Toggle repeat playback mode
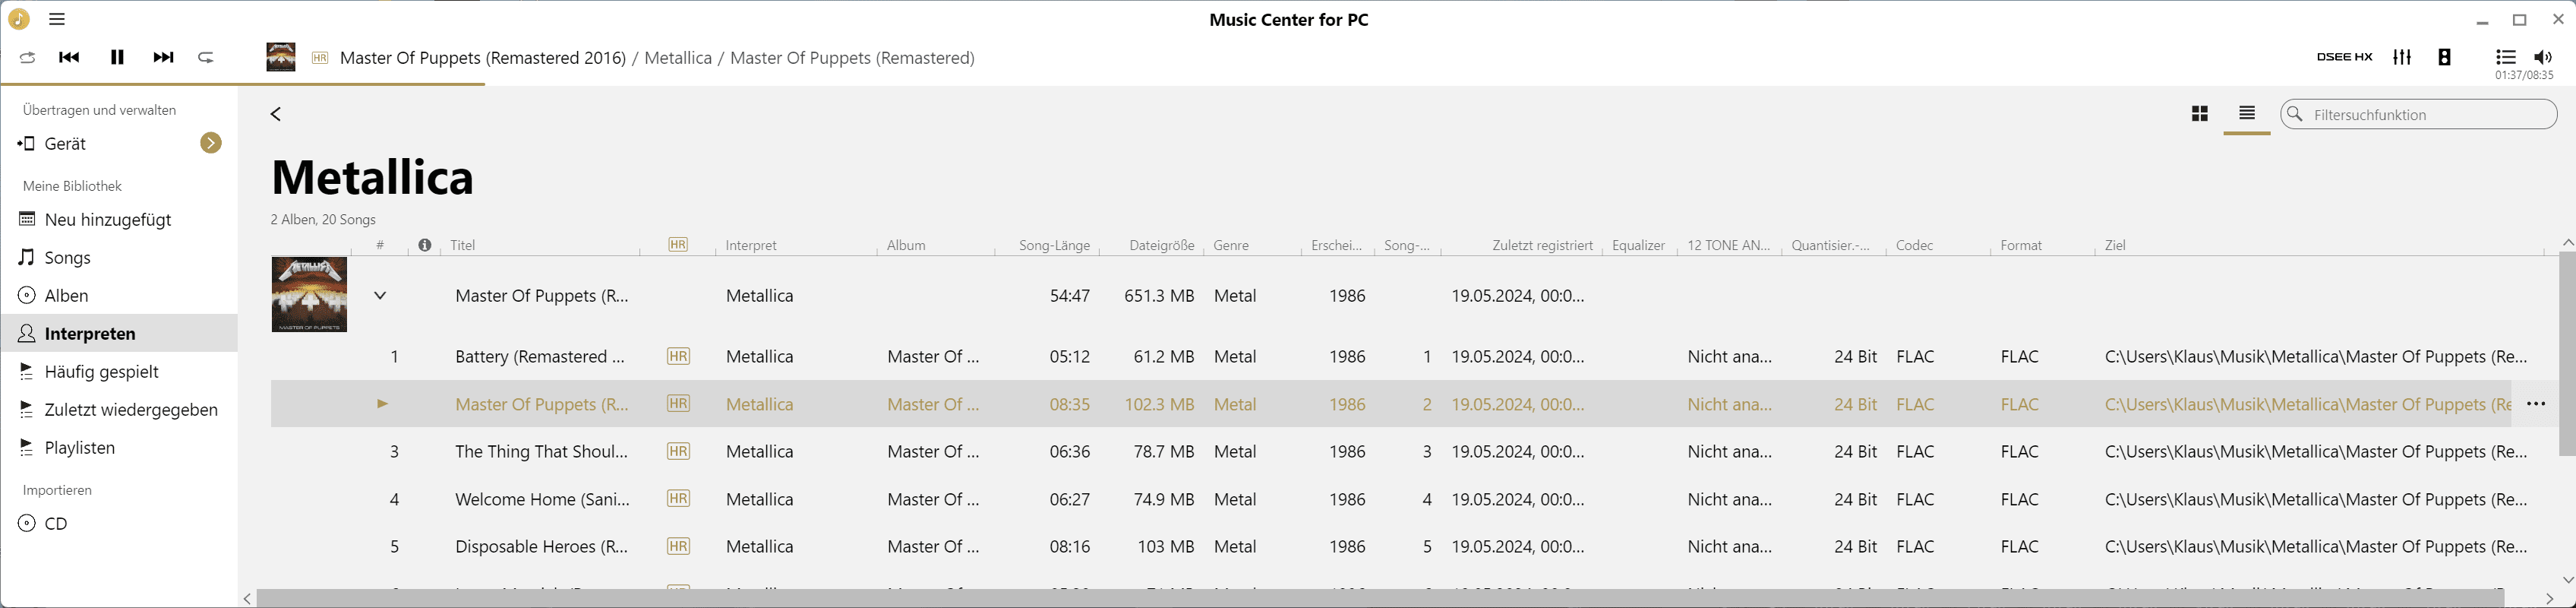The width and height of the screenshot is (2576, 608). click(206, 58)
